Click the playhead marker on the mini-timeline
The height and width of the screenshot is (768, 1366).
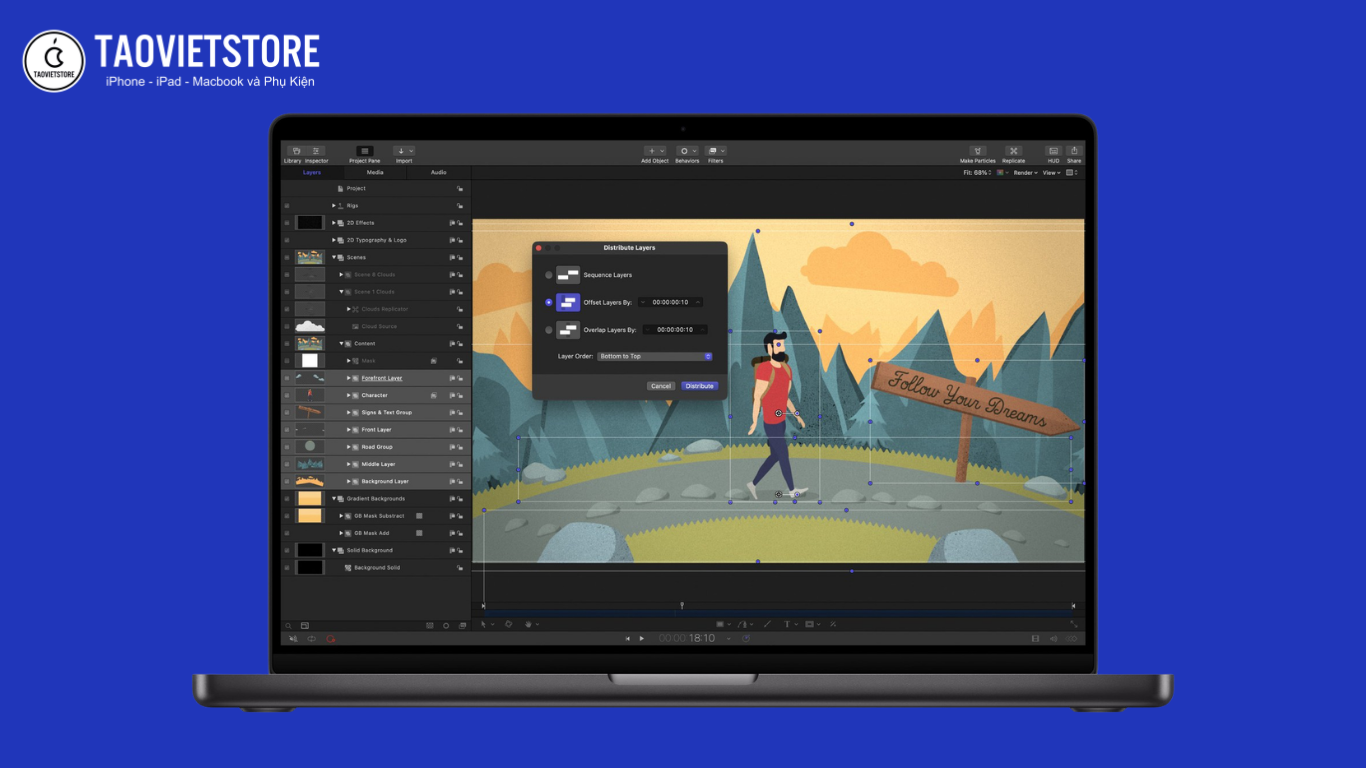[x=682, y=605]
